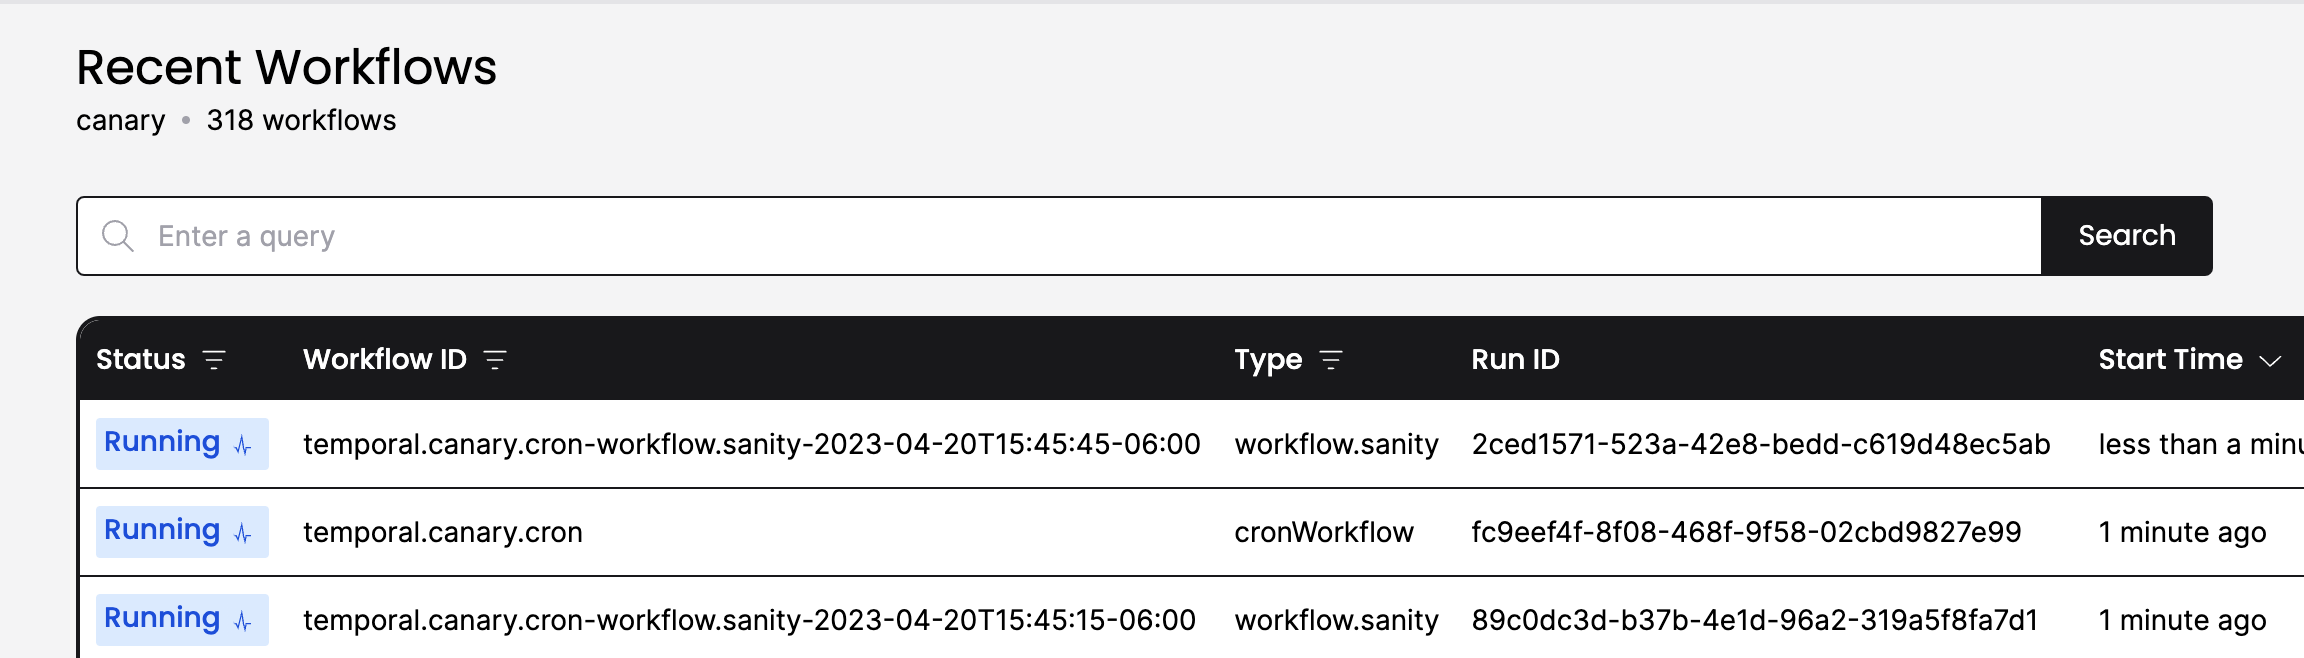Click the cronWorkflow type cell
Viewport: 2304px width, 658px height.
point(1324,532)
